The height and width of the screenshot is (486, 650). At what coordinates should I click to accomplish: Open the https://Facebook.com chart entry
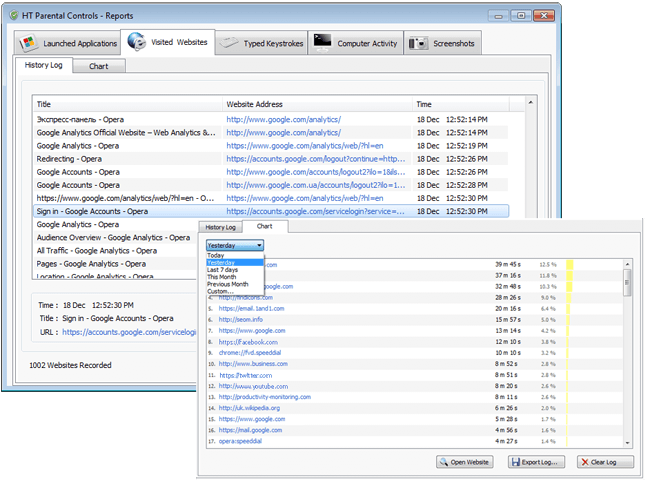tap(248, 342)
